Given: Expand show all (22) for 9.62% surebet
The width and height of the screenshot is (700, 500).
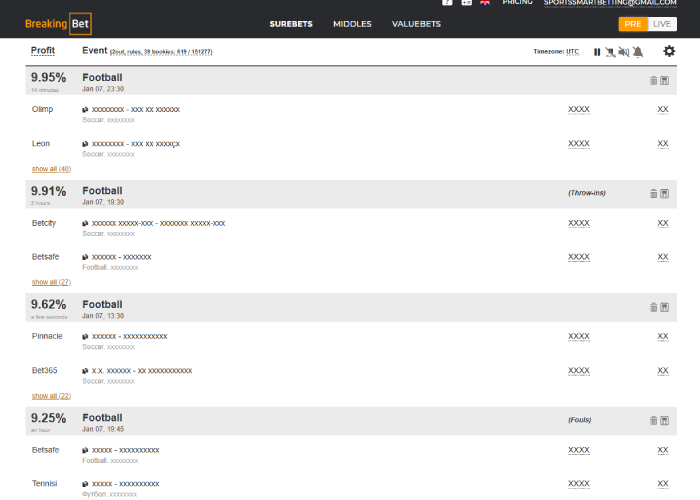Looking at the screenshot, I should 51,396.
